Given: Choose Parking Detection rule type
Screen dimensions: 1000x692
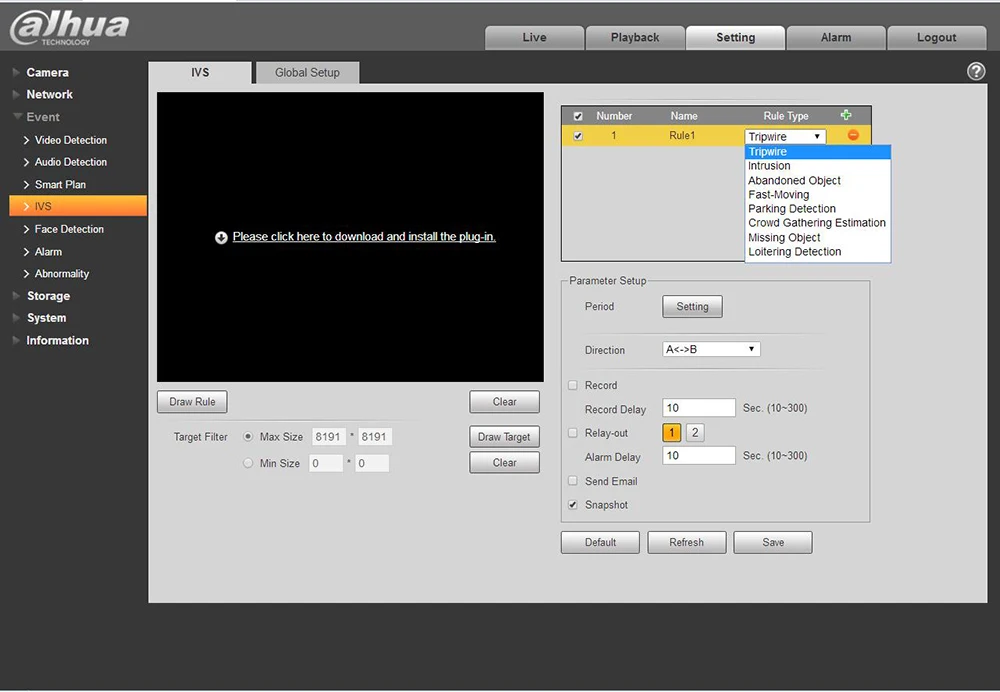Looking at the screenshot, I should click(818, 209).
